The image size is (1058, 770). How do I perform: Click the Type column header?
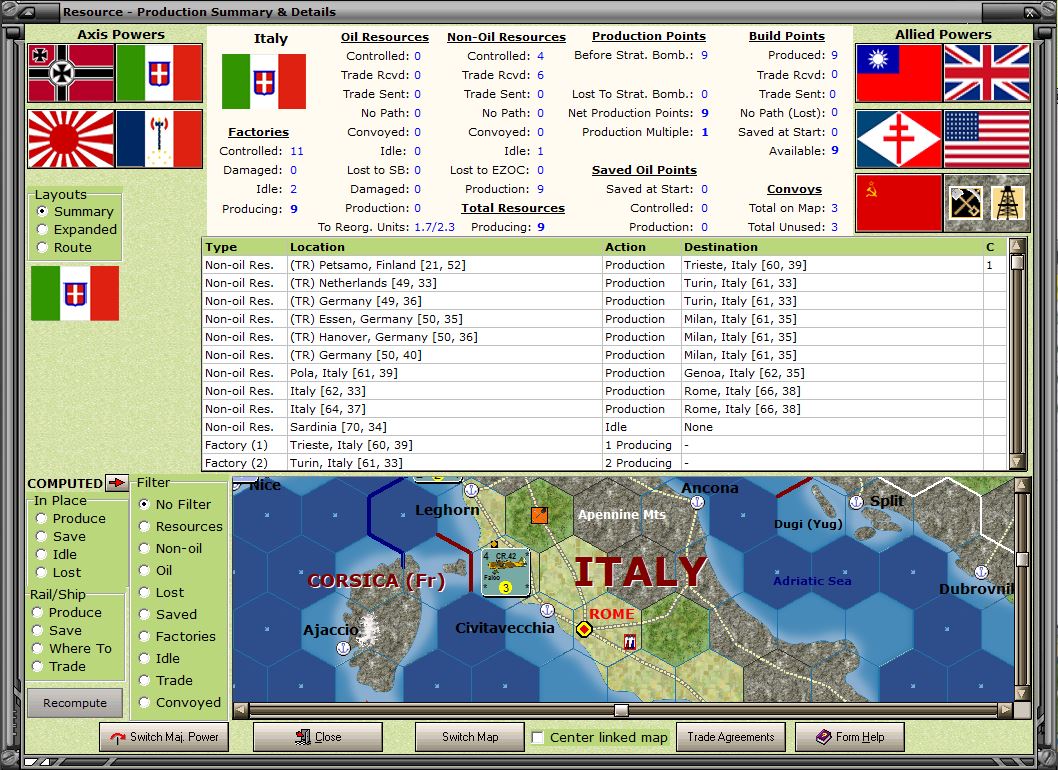tap(245, 247)
